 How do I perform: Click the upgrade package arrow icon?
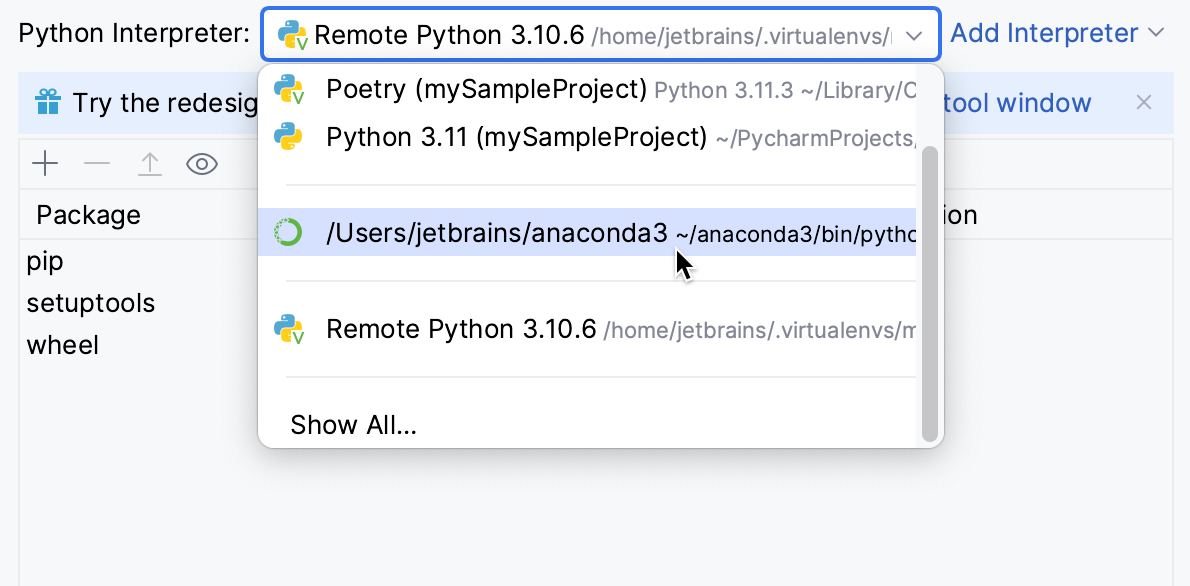[x=149, y=164]
